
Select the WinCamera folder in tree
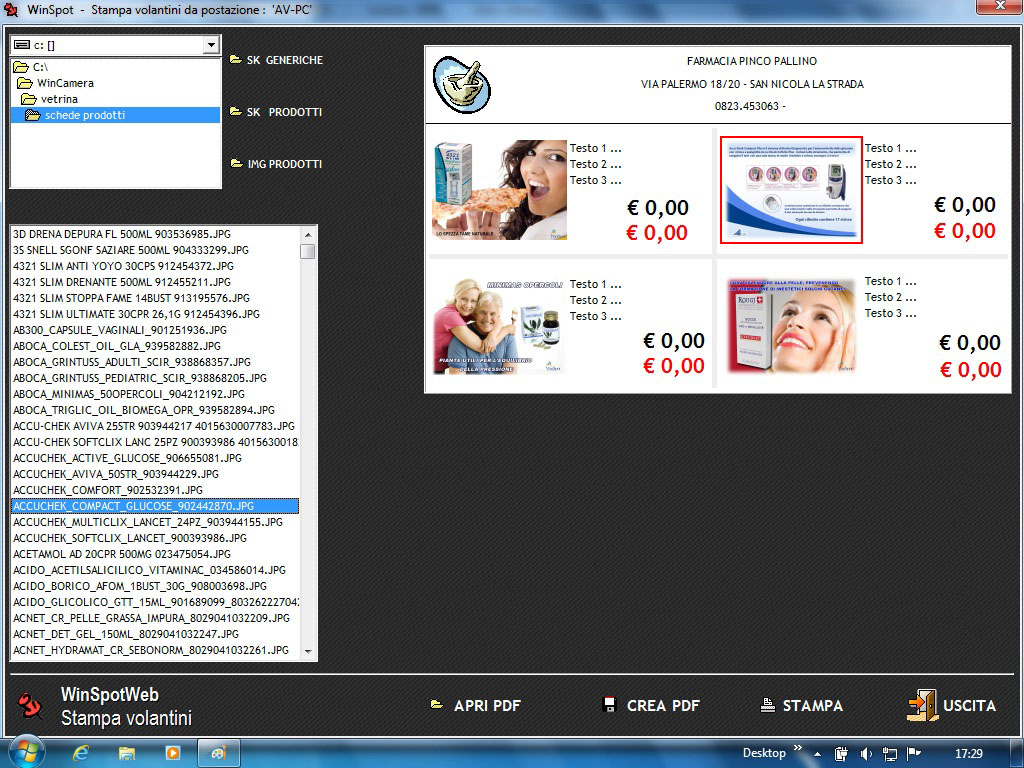(x=65, y=83)
